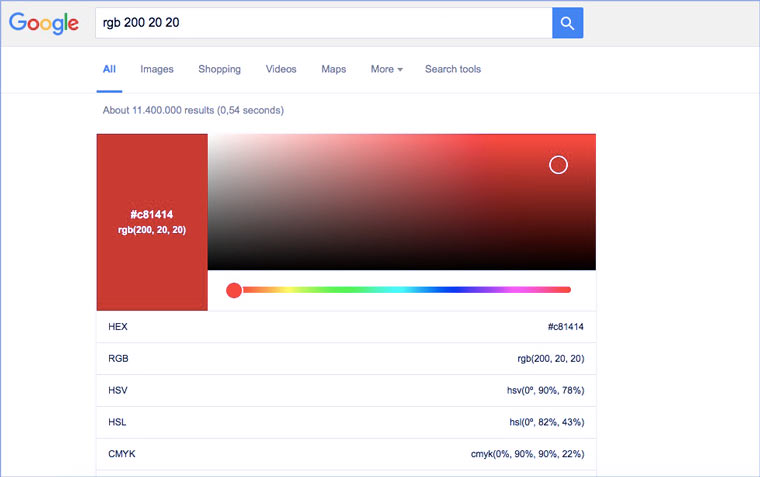
Task: Select the HSV value hsv(0°, 90%, 78%)
Action: (x=546, y=391)
